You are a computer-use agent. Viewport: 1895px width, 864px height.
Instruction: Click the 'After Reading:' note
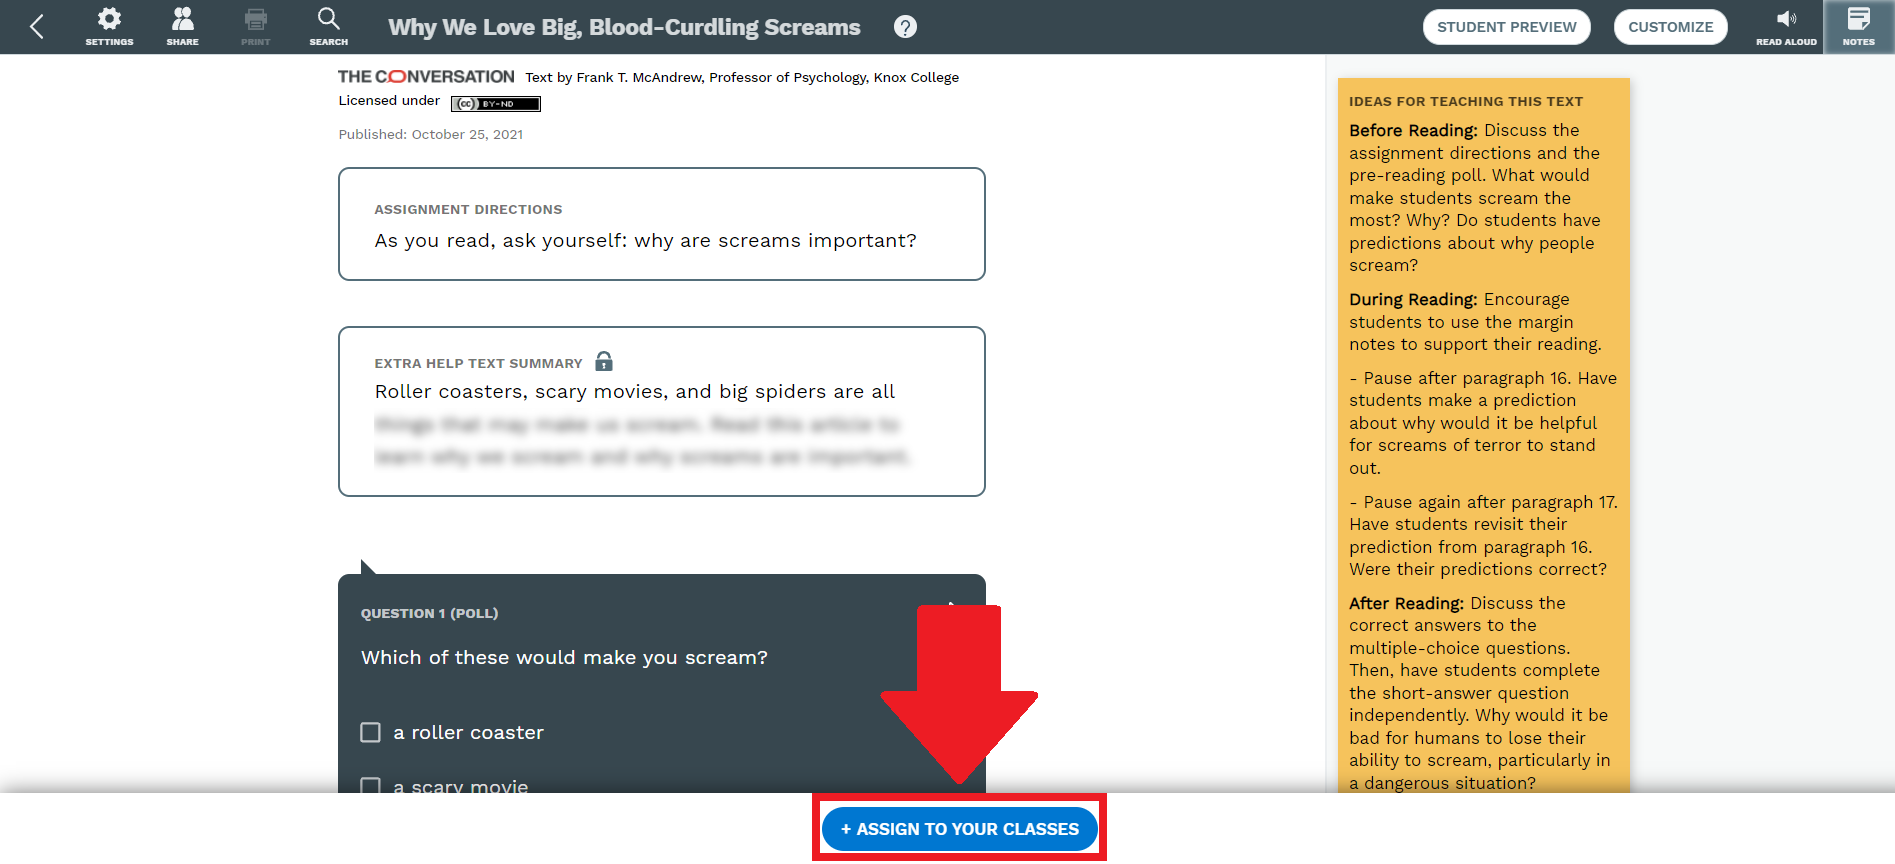[x=1406, y=603]
